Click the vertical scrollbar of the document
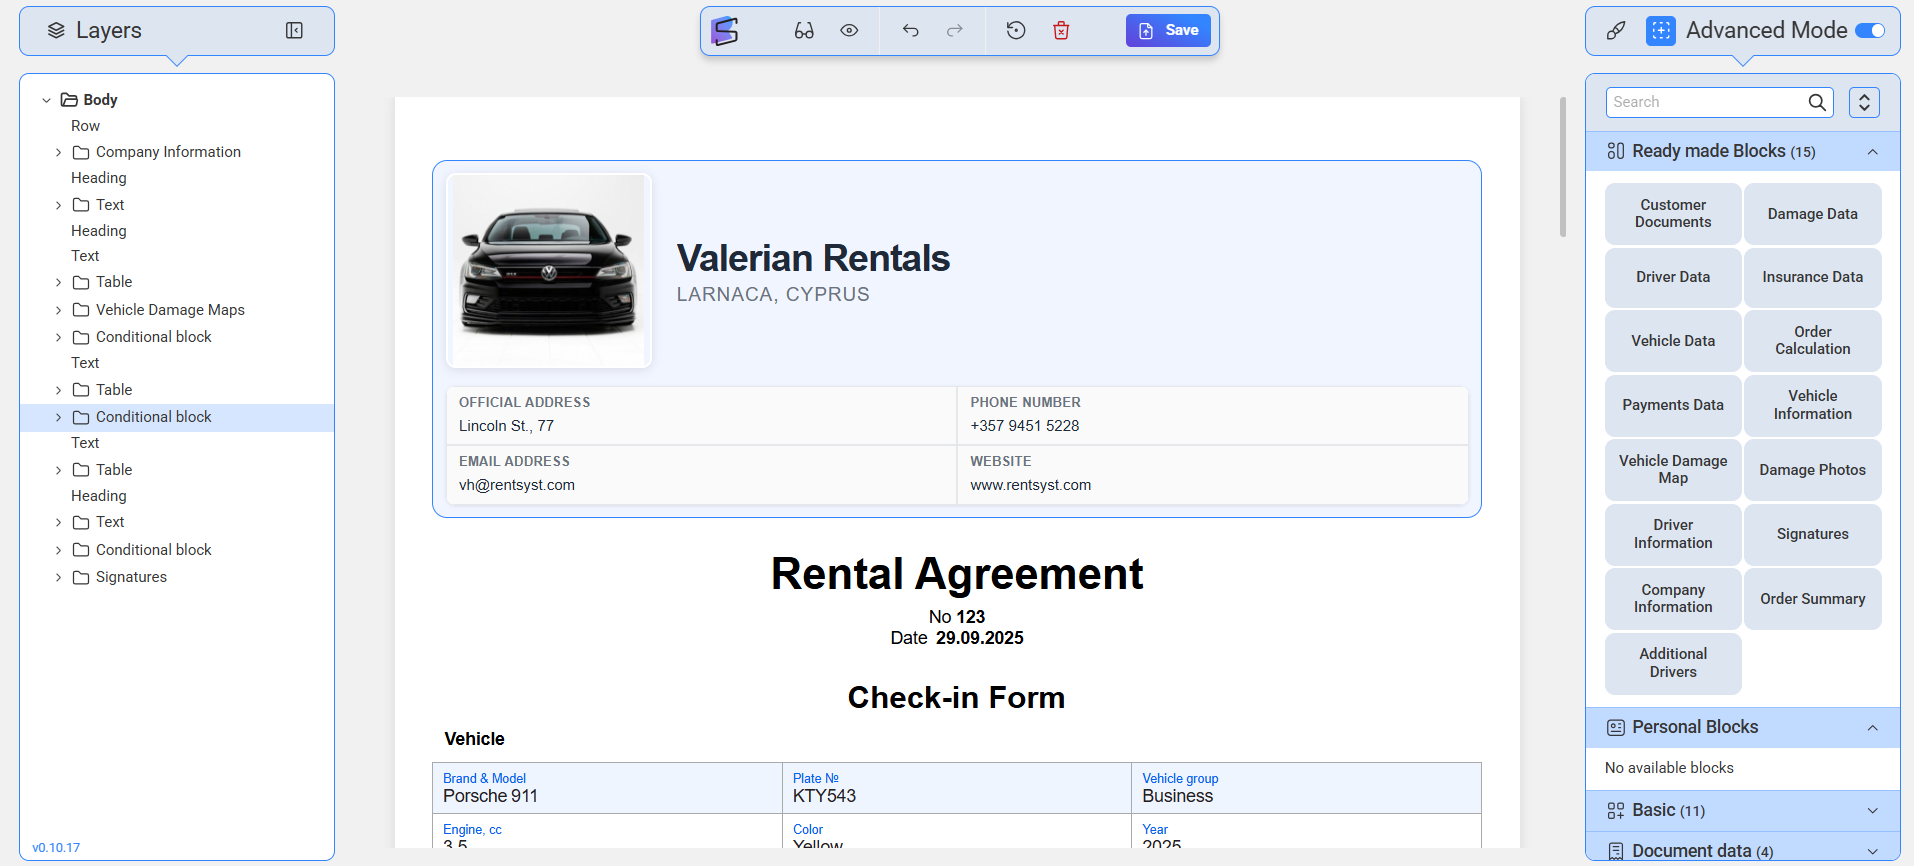This screenshot has height=866, width=1914. [x=1563, y=167]
